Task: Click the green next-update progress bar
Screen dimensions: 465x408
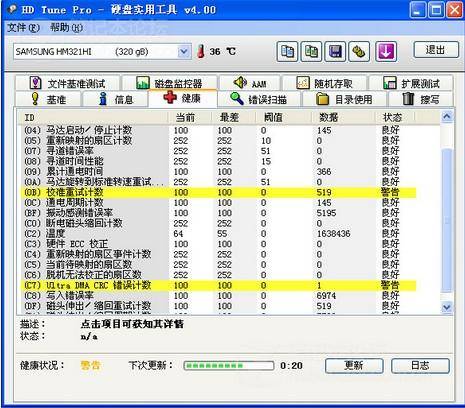Action: point(229,366)
